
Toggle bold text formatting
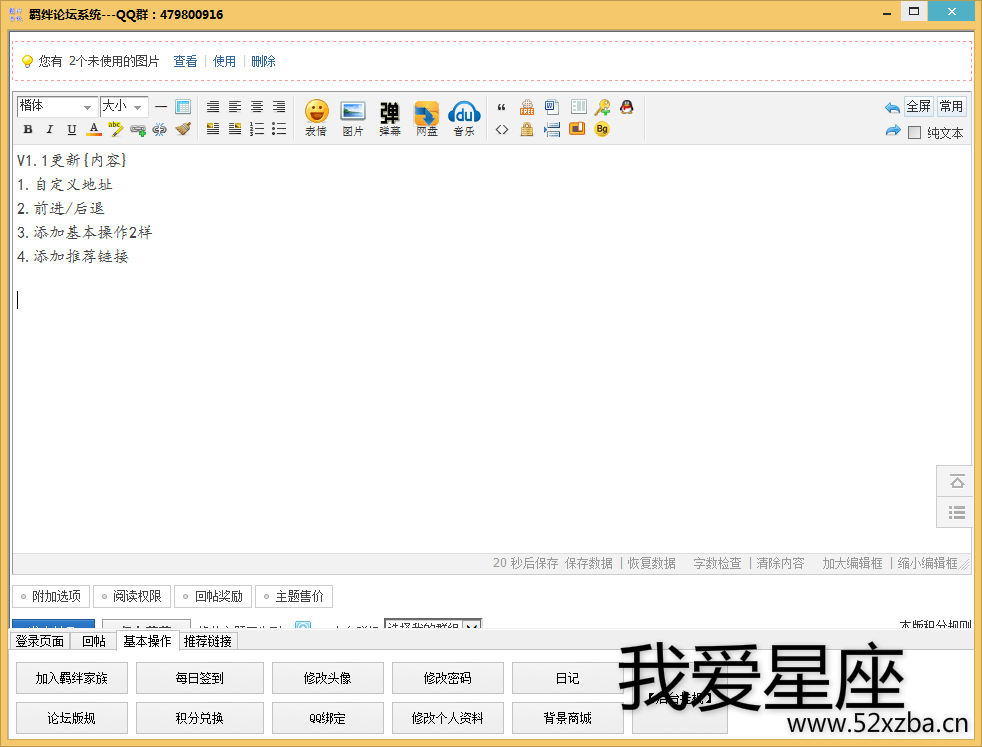tap(28, 129)
